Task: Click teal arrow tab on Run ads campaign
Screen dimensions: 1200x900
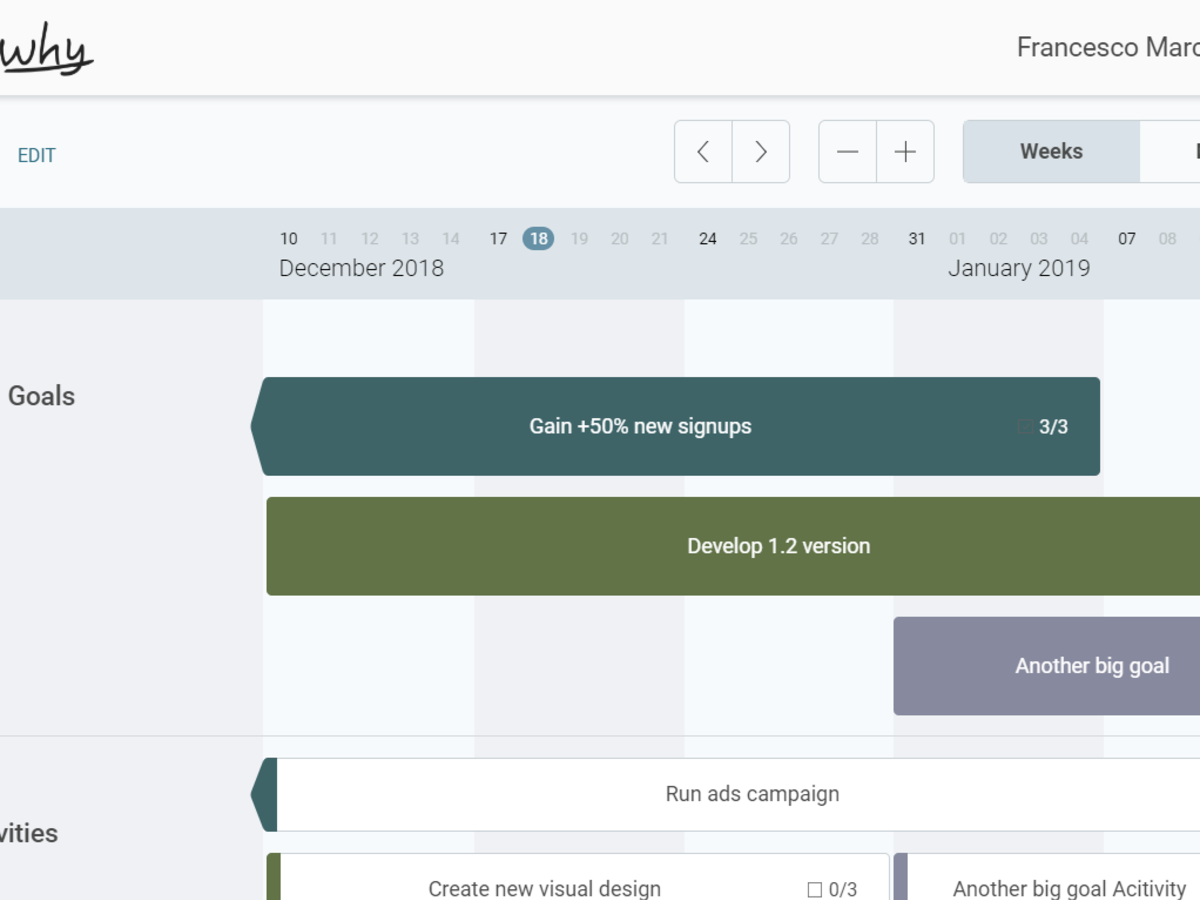Action: click(264, 795)
